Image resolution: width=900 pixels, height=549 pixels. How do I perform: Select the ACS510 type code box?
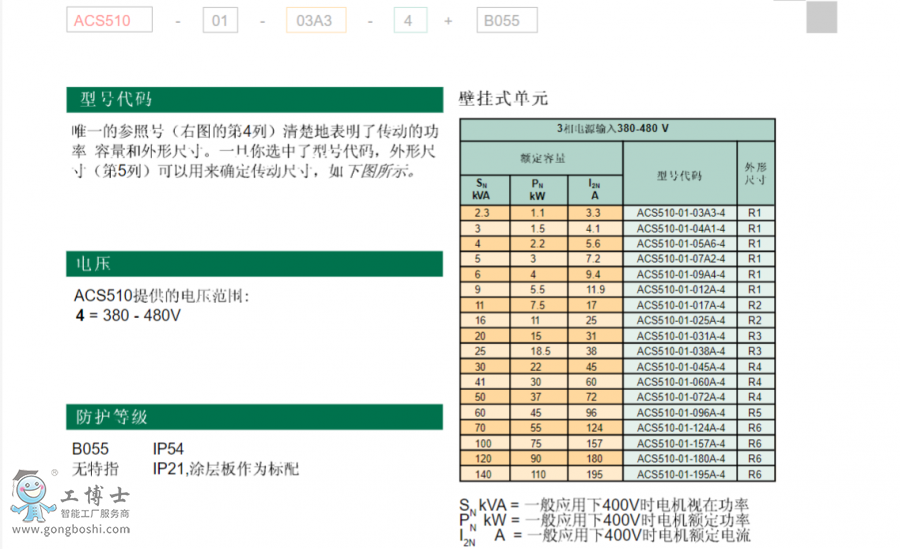tap(110, 20)
